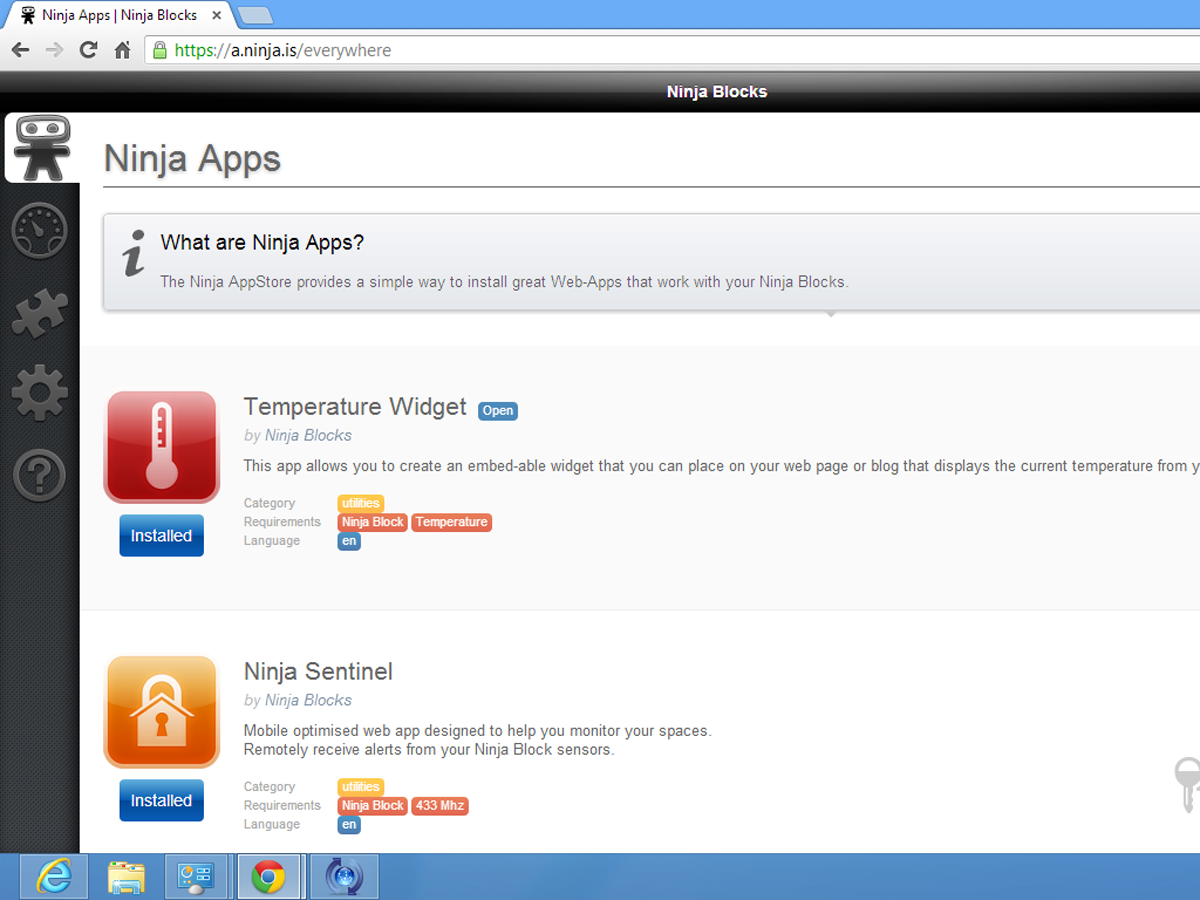Viewport: 1200px width, 900px height.
Task: Click en language tag on Ninja Sentinel
Action: pyautogui.click(x=349, y=825)
